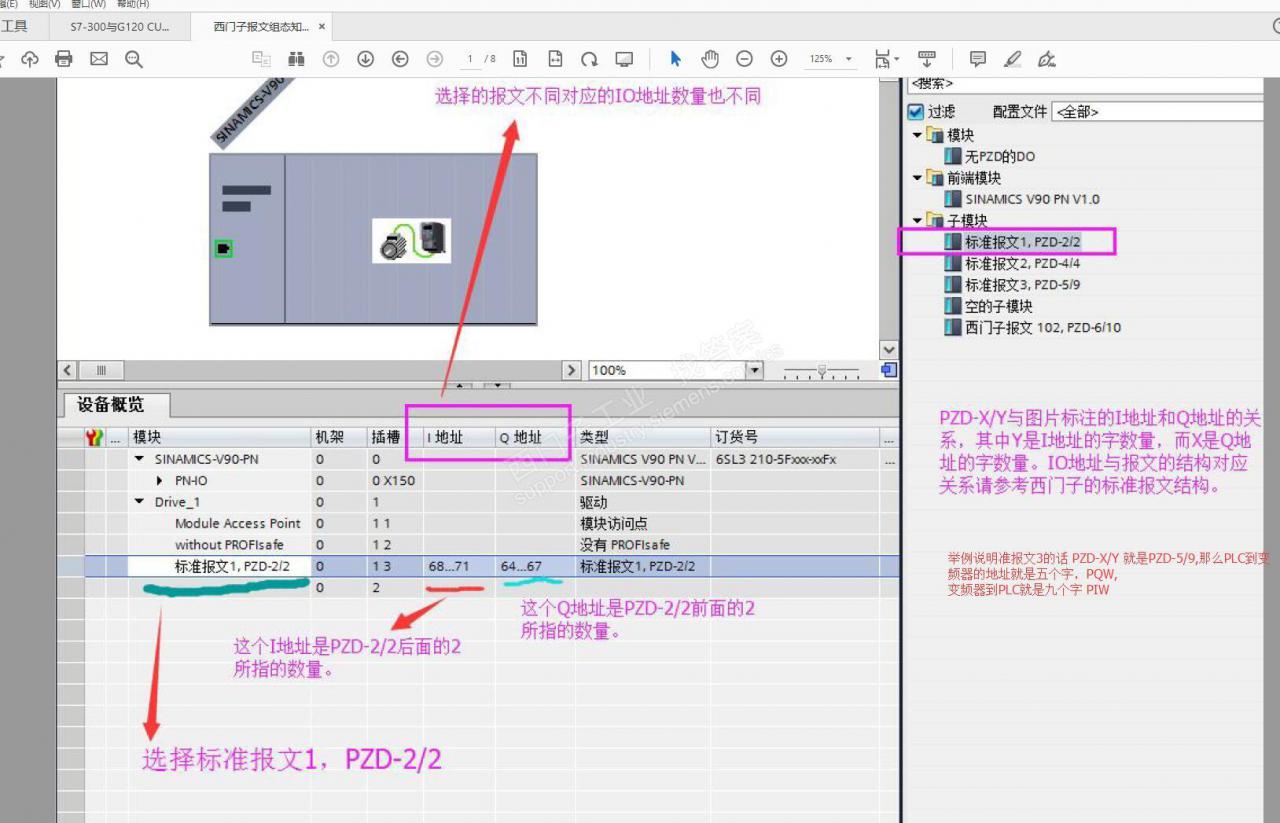
Task: Set actual size with the 1:1 page icon
Action: click(520, 59)
